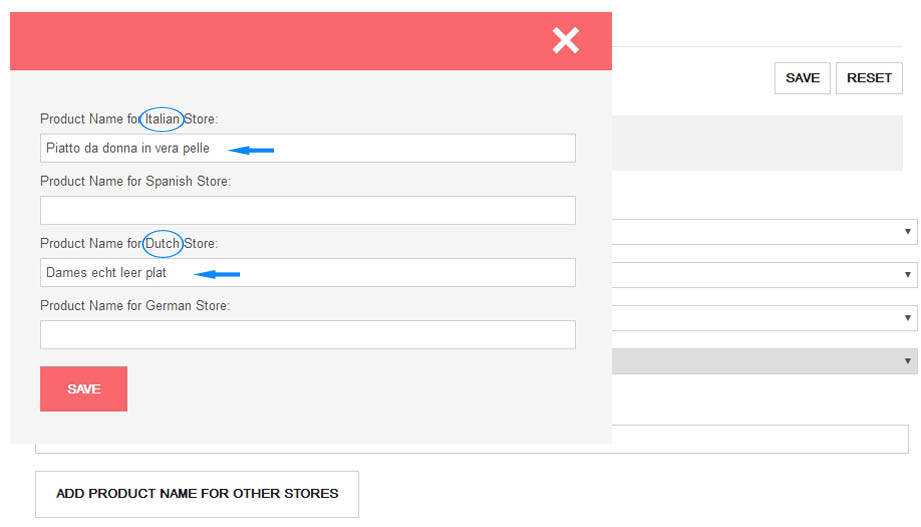The width and height of the screenshot is (921, 527).
Task: Expand the grayed-out dropdown arrow
Action: 908,361
